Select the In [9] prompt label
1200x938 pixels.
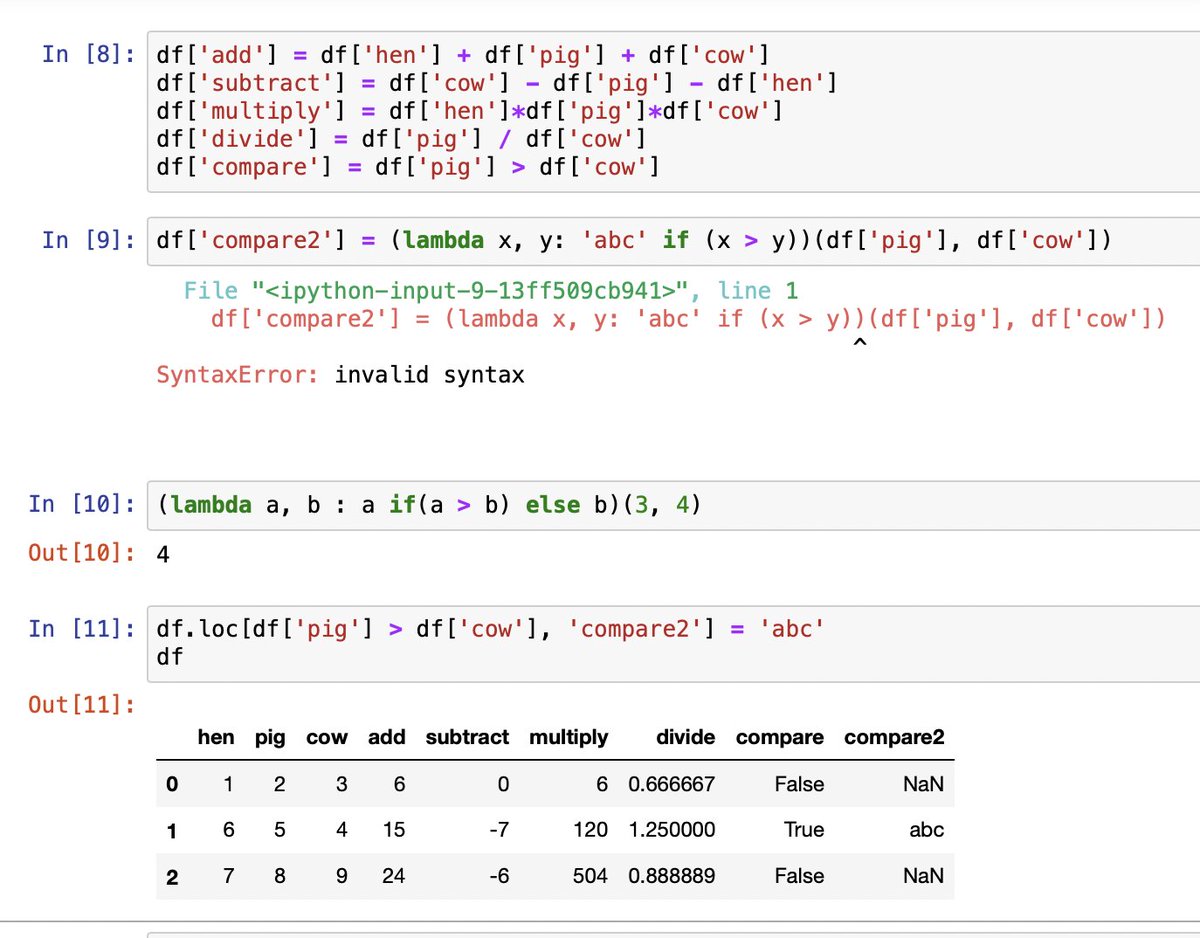91,240
